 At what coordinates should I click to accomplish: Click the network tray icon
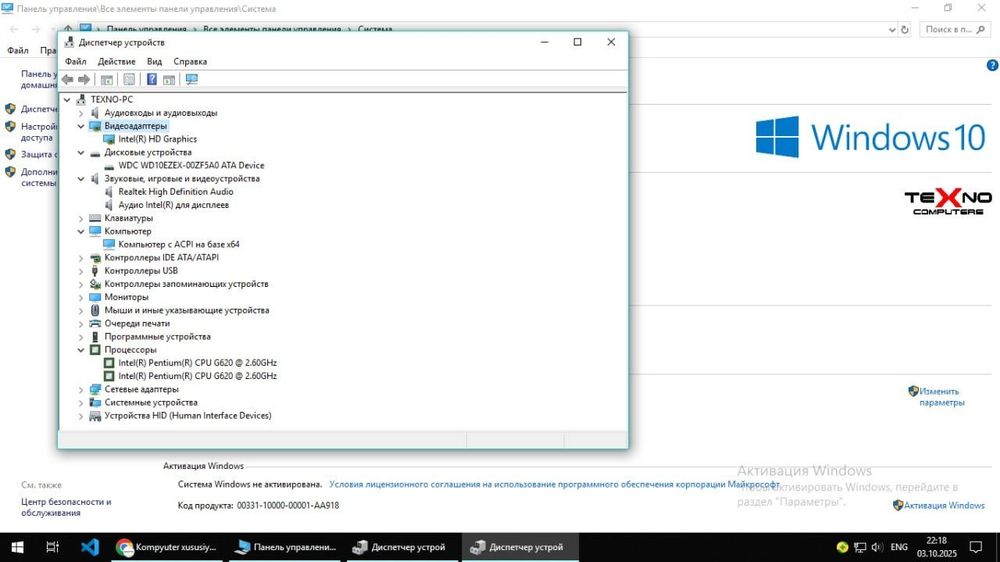tap(860, 547)
